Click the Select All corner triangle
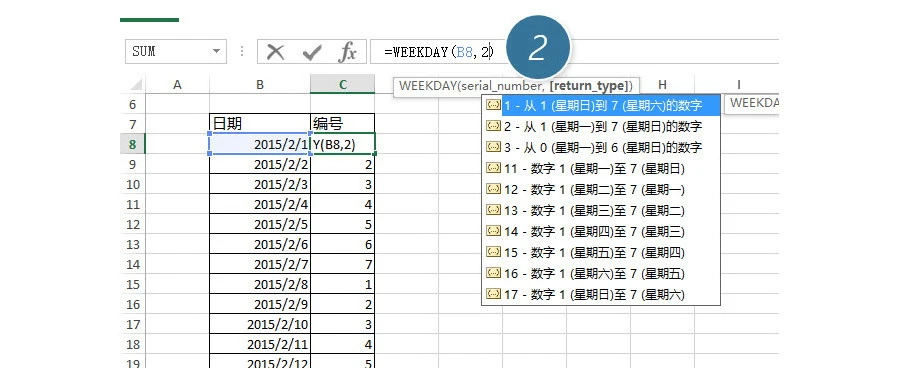900x368 pixels. click(136, 85)
